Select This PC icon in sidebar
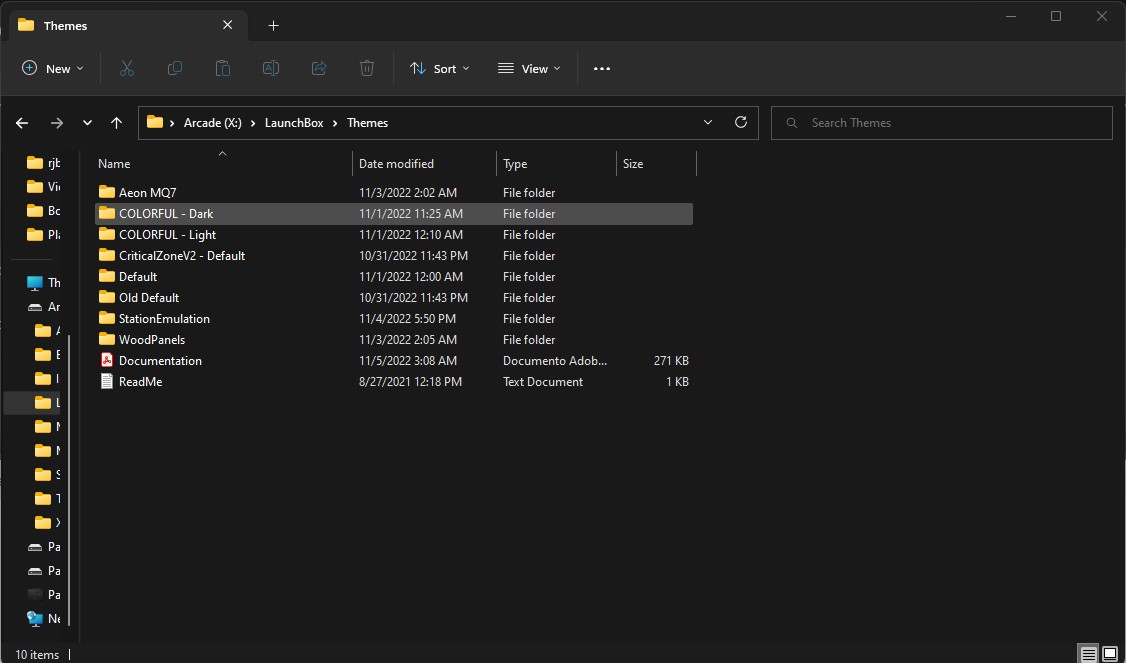This screenshot has width=1126, height=663. tap(34, 283)
